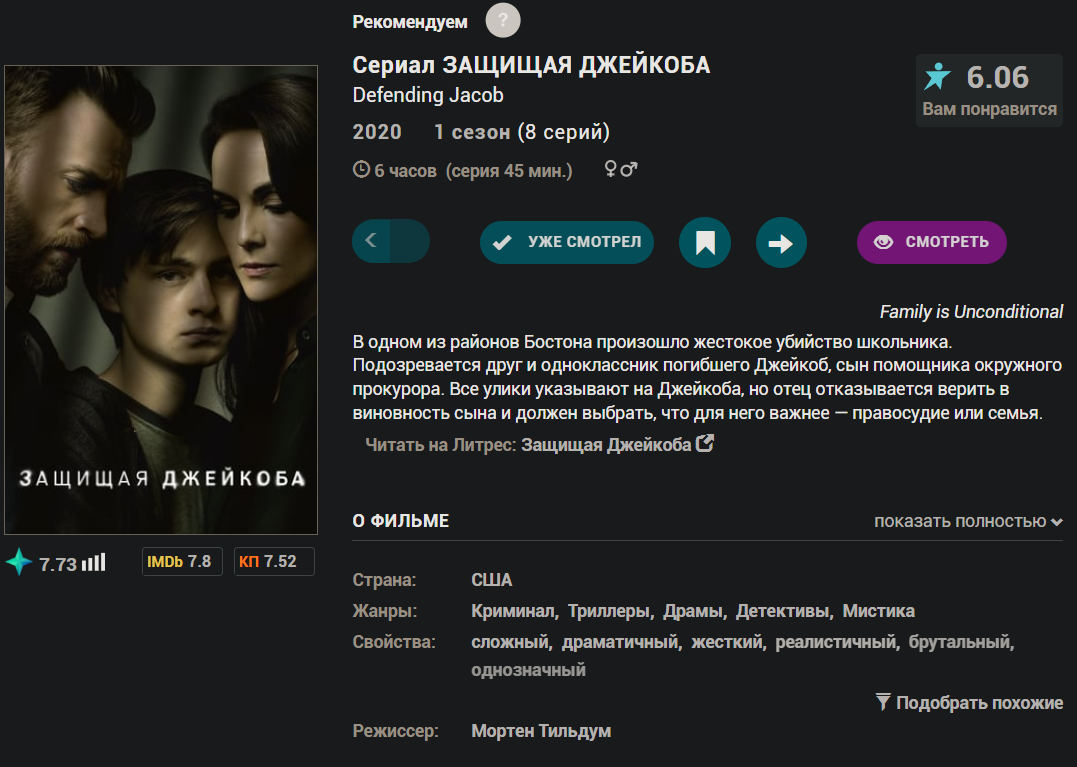The height and width of the screenshot is (767, 1077).
Task: Click the gender audience symbols icon
Action: 621,169
